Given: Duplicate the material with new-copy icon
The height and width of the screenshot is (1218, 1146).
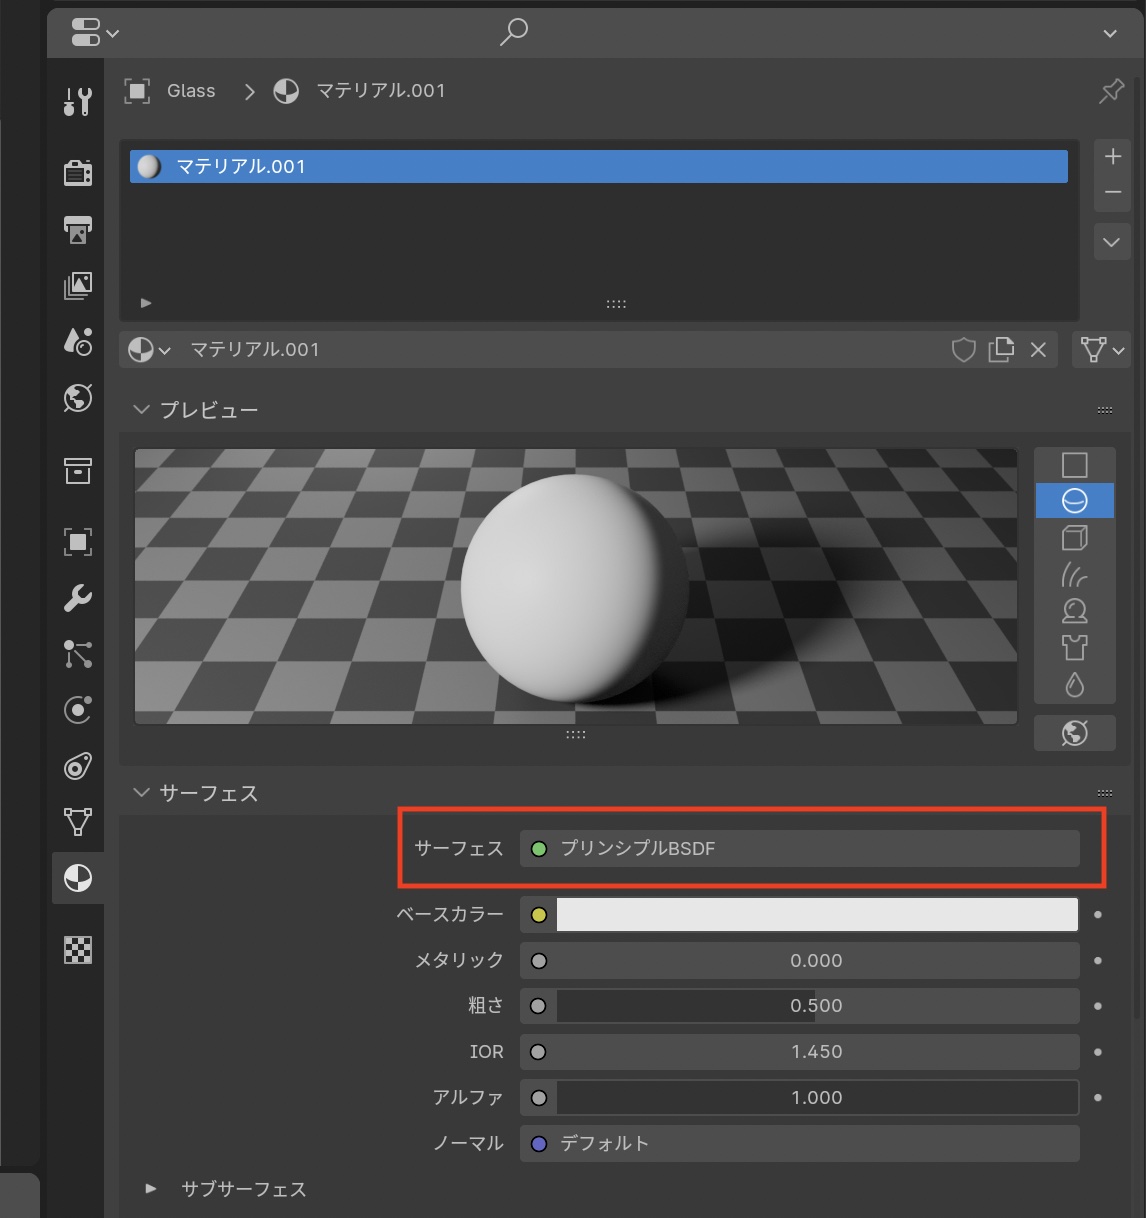Looking at the screenshot, I should [x=1000, y=350].
